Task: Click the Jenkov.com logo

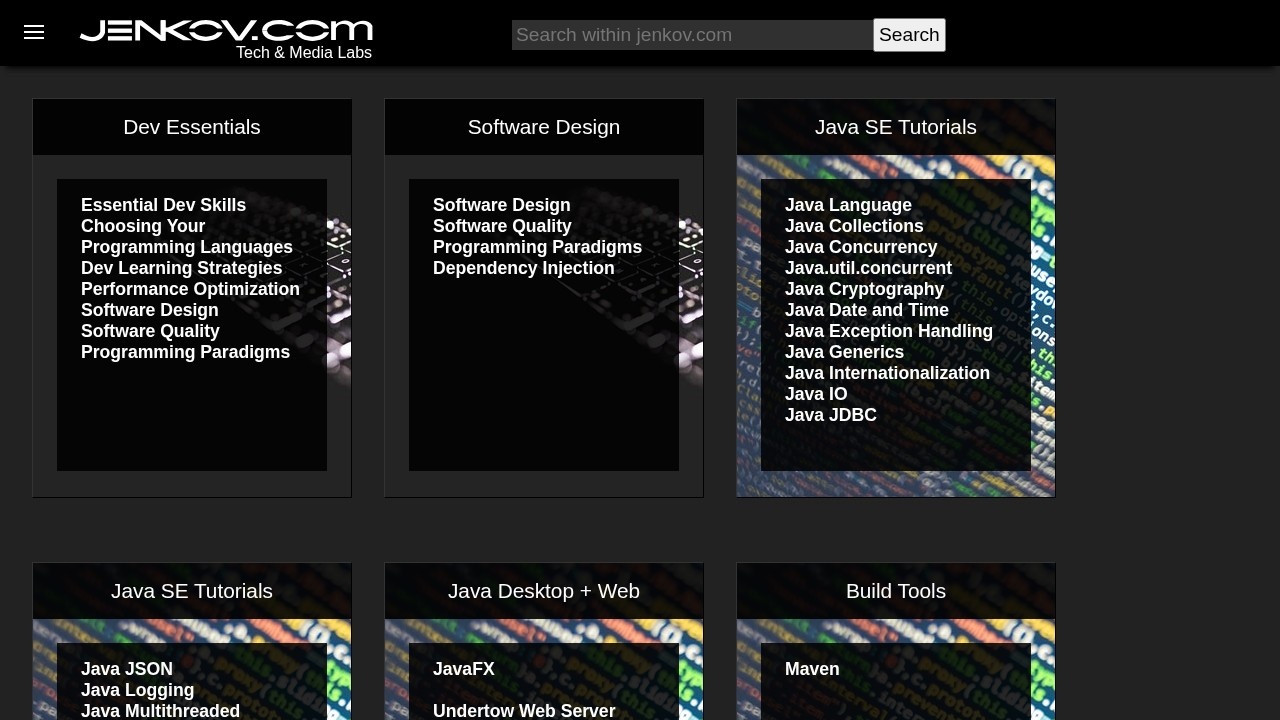Action: click(226, 31)
